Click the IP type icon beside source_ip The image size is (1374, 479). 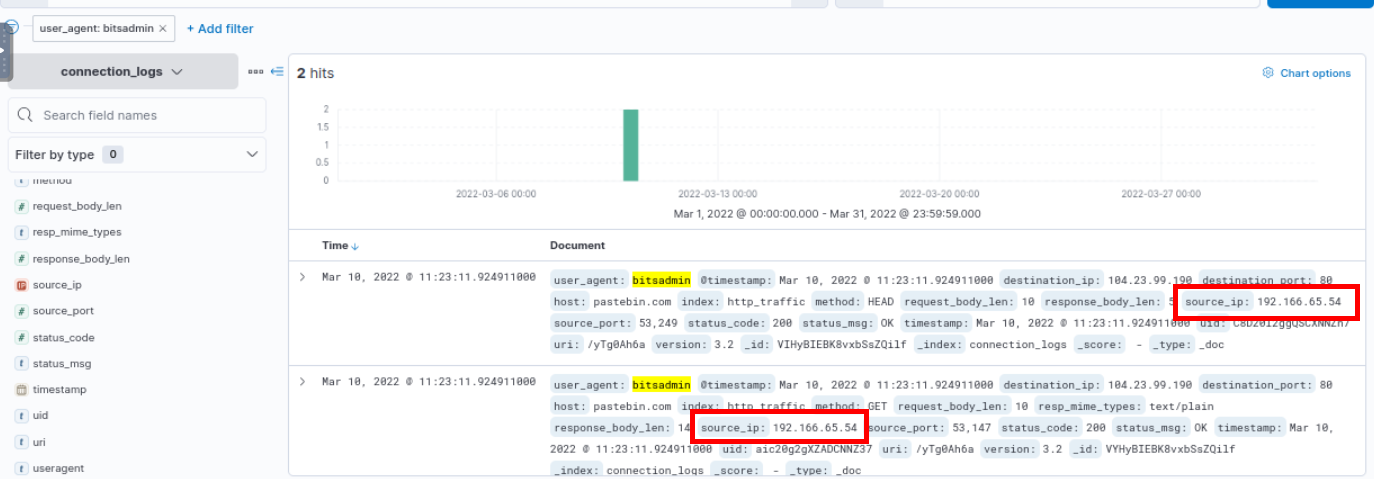pos(21,285)
